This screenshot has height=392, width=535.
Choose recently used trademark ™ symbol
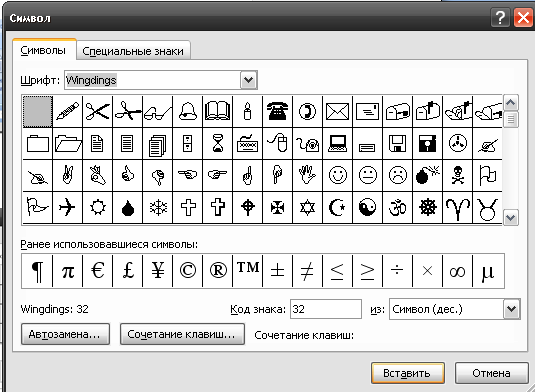(248, 271)
